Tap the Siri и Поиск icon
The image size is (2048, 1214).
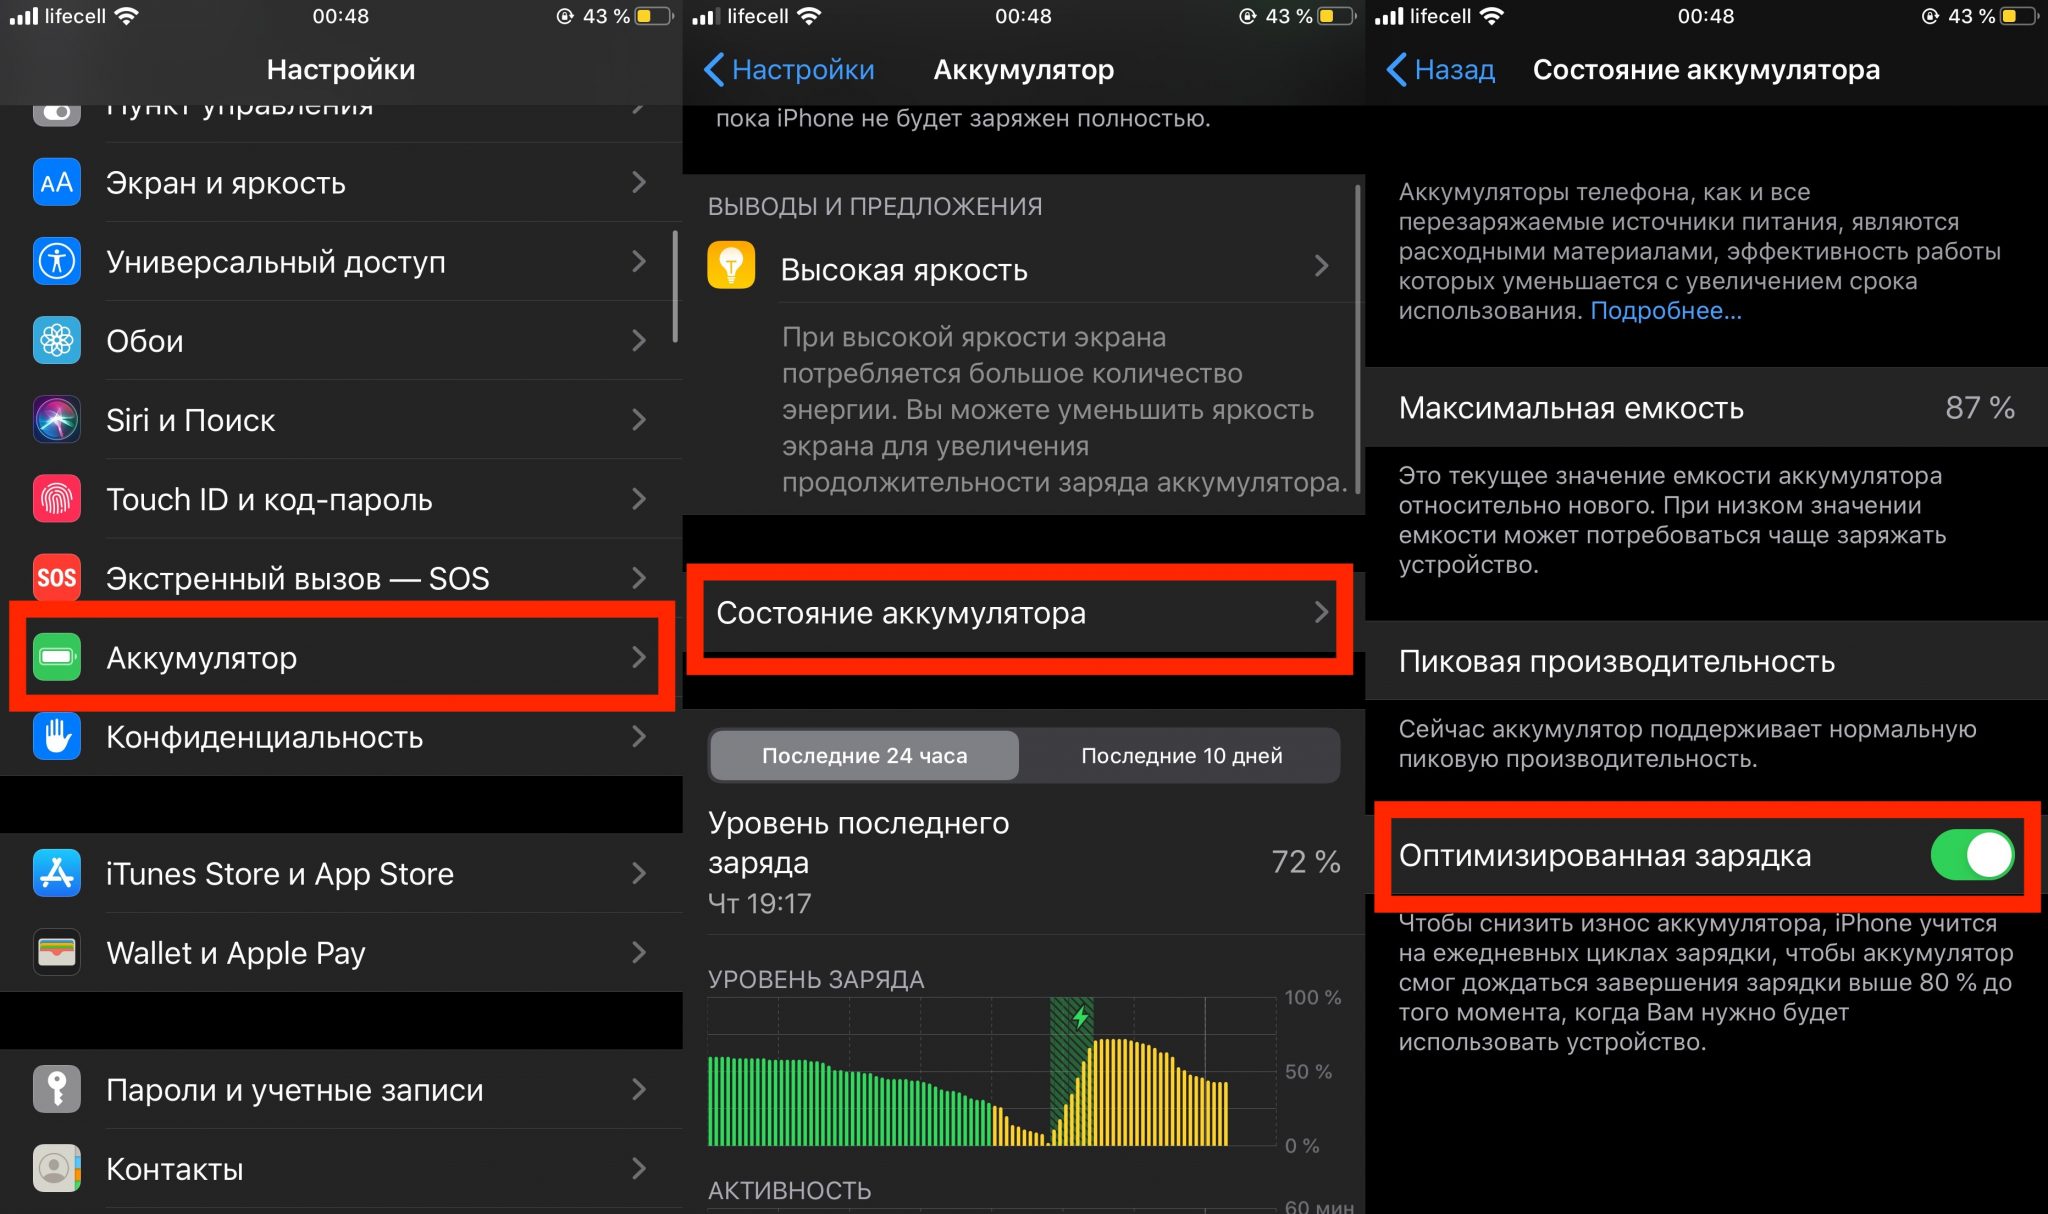[x=57, y=420]
